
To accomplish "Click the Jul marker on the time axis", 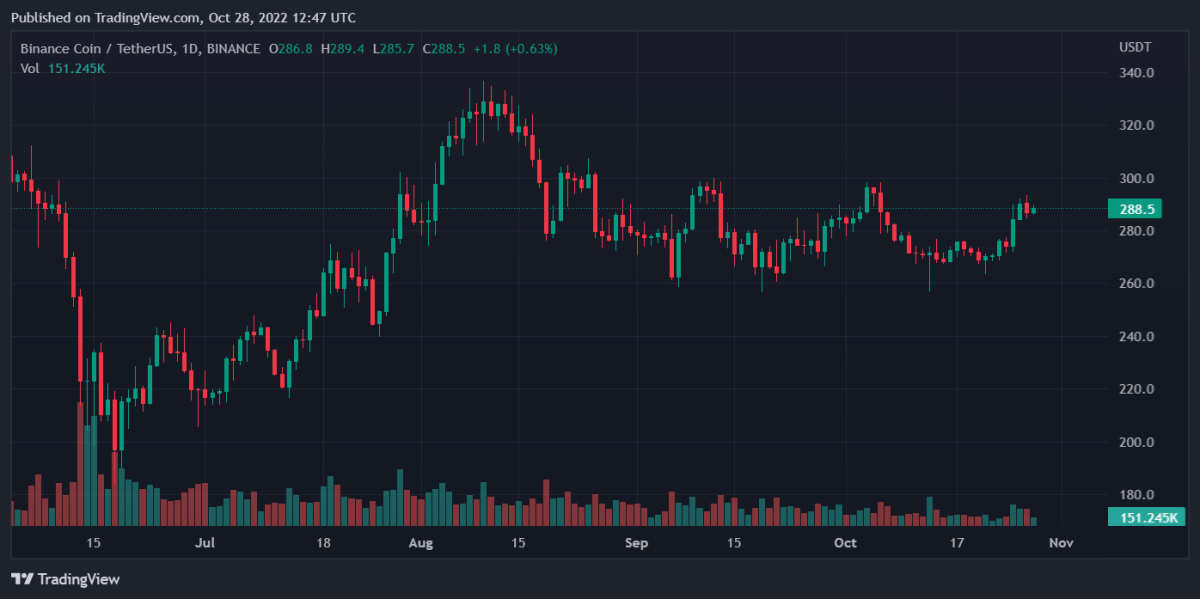I will (x=204, y=543).
